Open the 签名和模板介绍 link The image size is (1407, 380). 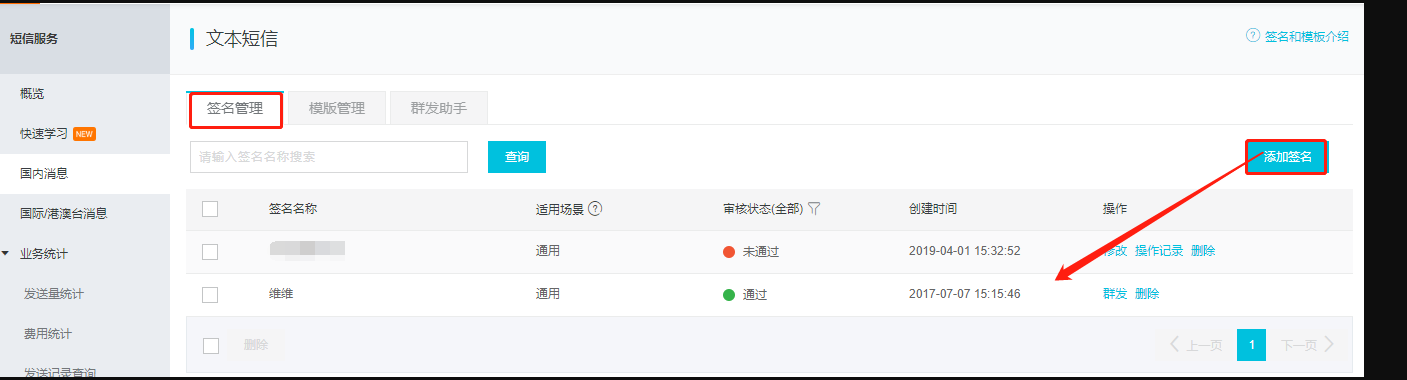(x=1307, y=36)
